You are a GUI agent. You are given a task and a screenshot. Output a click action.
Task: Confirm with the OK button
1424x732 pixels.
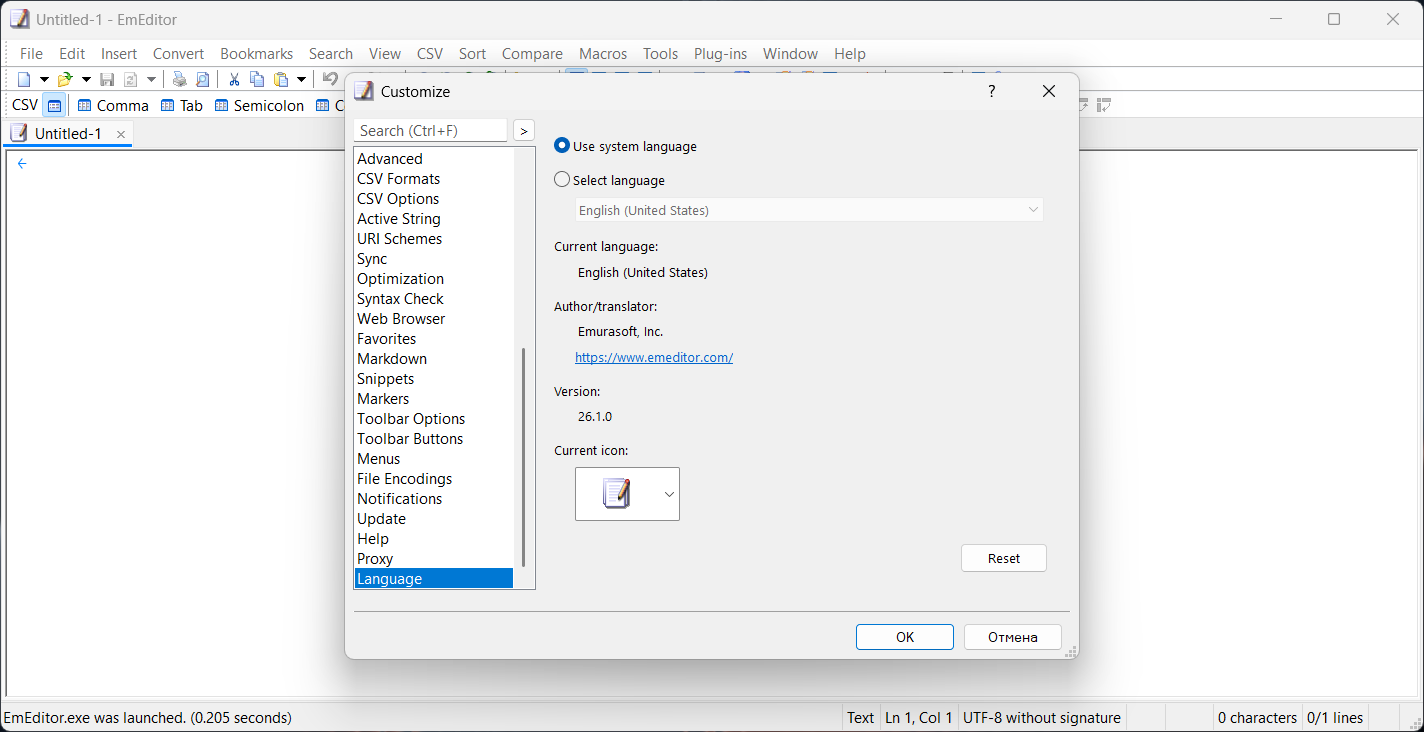point(905,637)
